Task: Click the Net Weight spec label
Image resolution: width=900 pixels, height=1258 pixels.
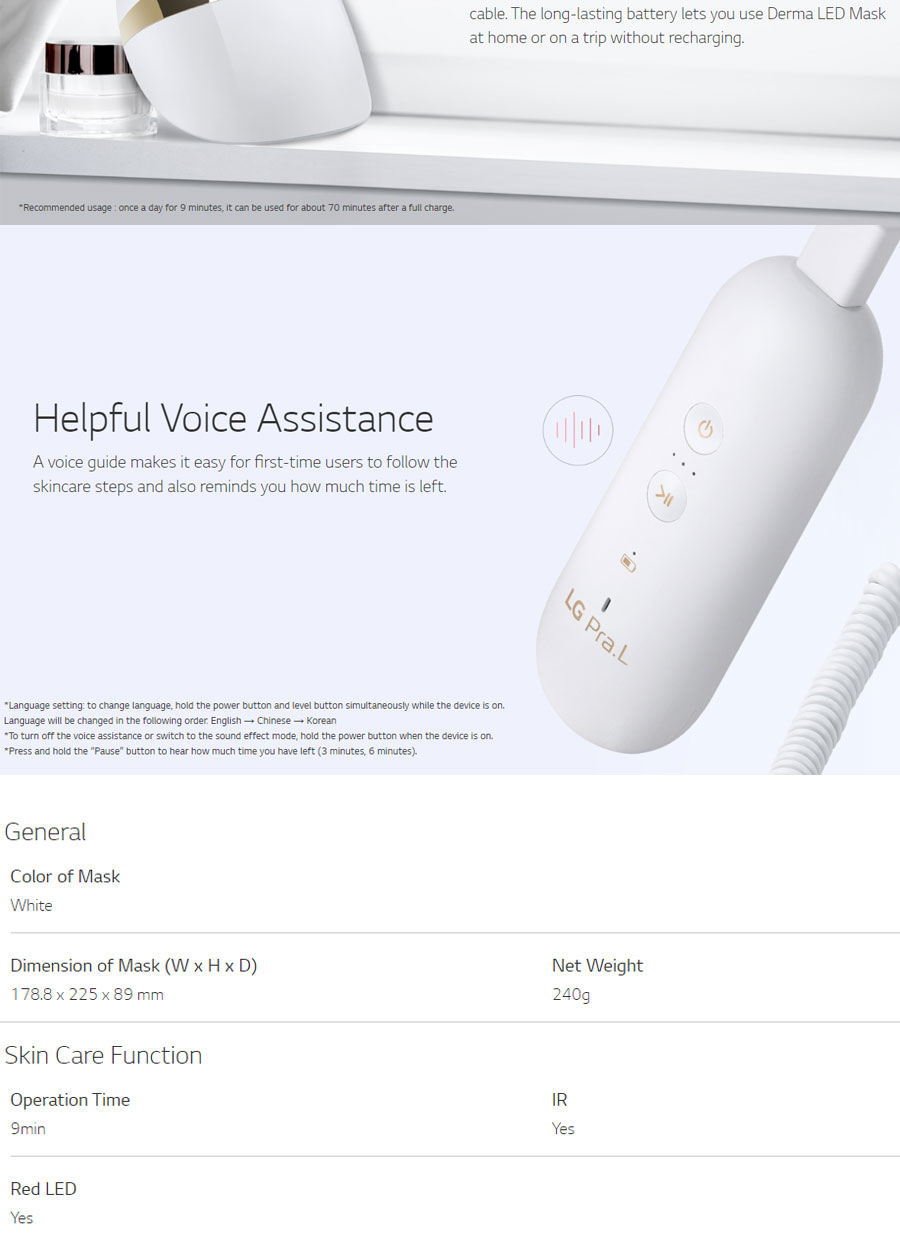Action: pos(597,966)
